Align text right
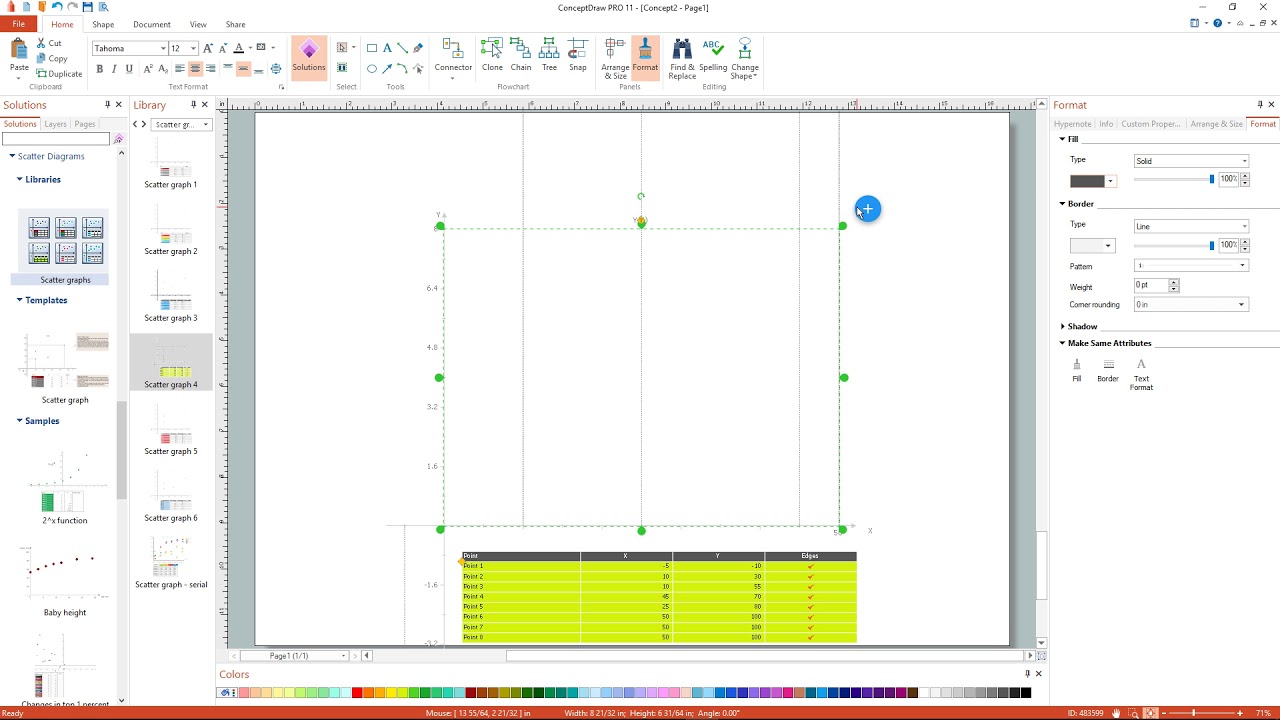The image size is (1280, 720). point(210,69)
